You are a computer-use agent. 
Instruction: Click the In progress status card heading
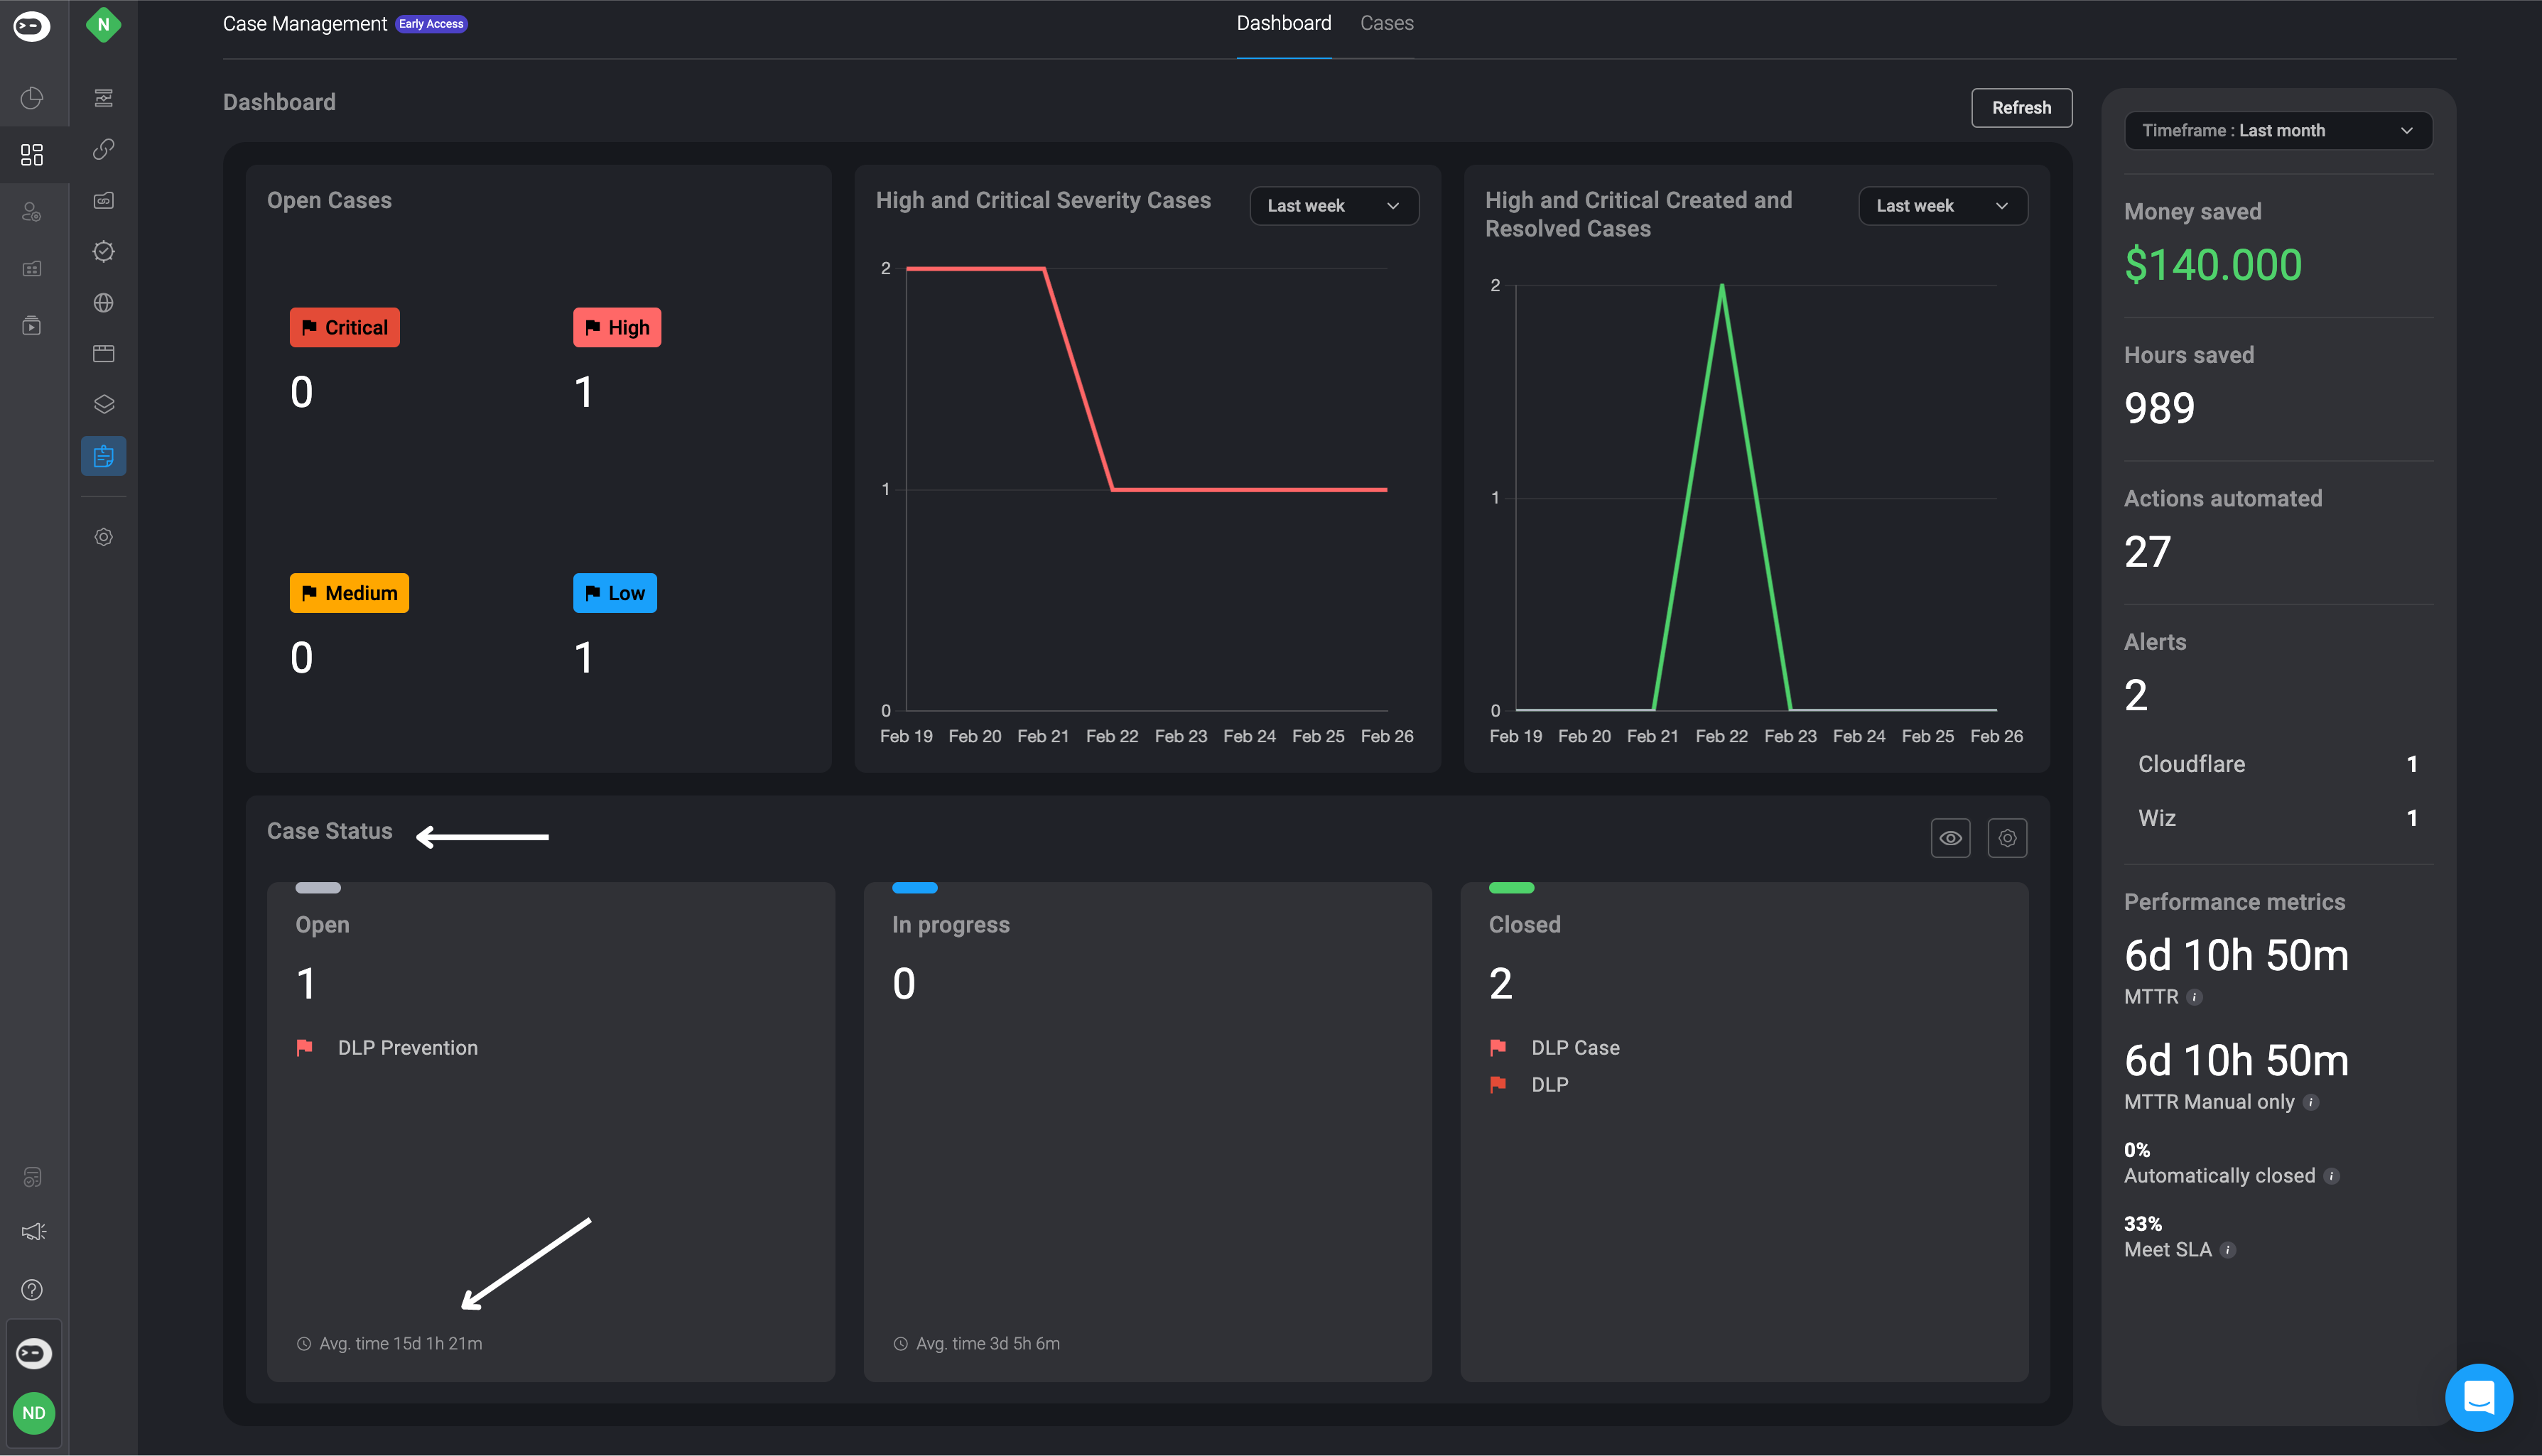[x=950, y=925]
